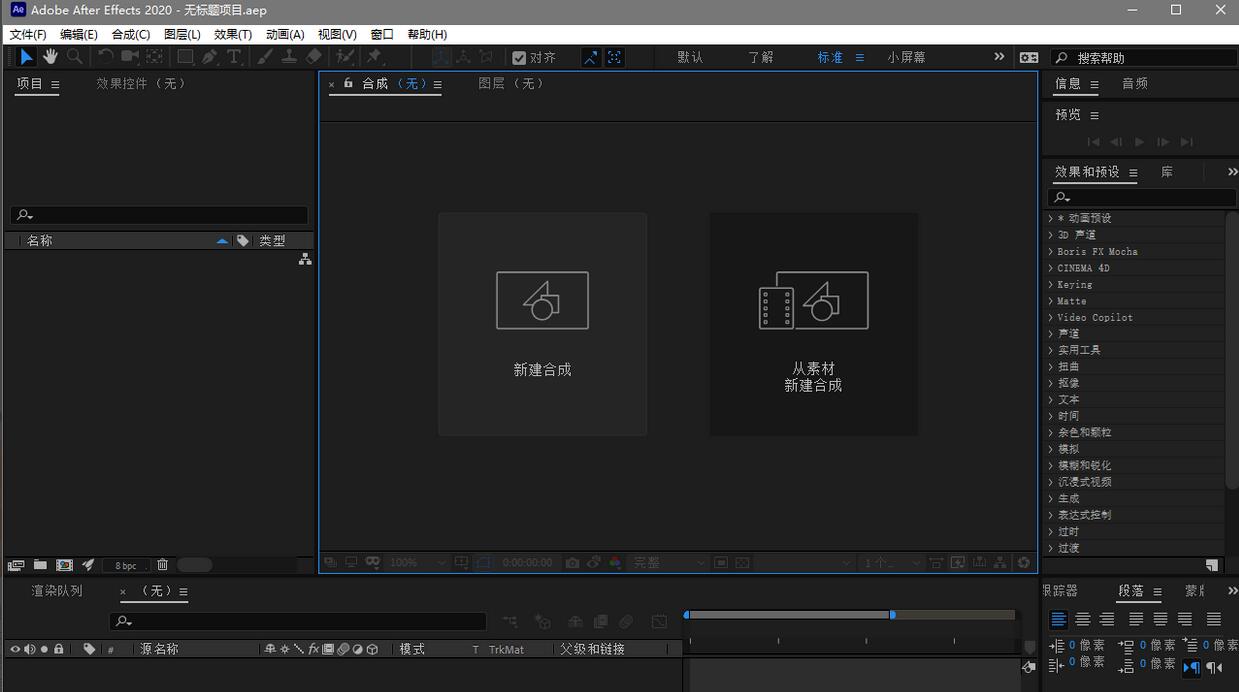The image size is (1239, 692).
Task: Expand the 3D 声道 effects category
Action: 1050,235
